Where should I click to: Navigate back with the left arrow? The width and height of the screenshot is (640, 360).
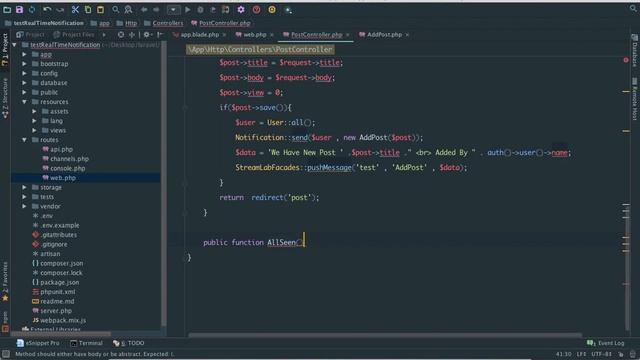144,9
